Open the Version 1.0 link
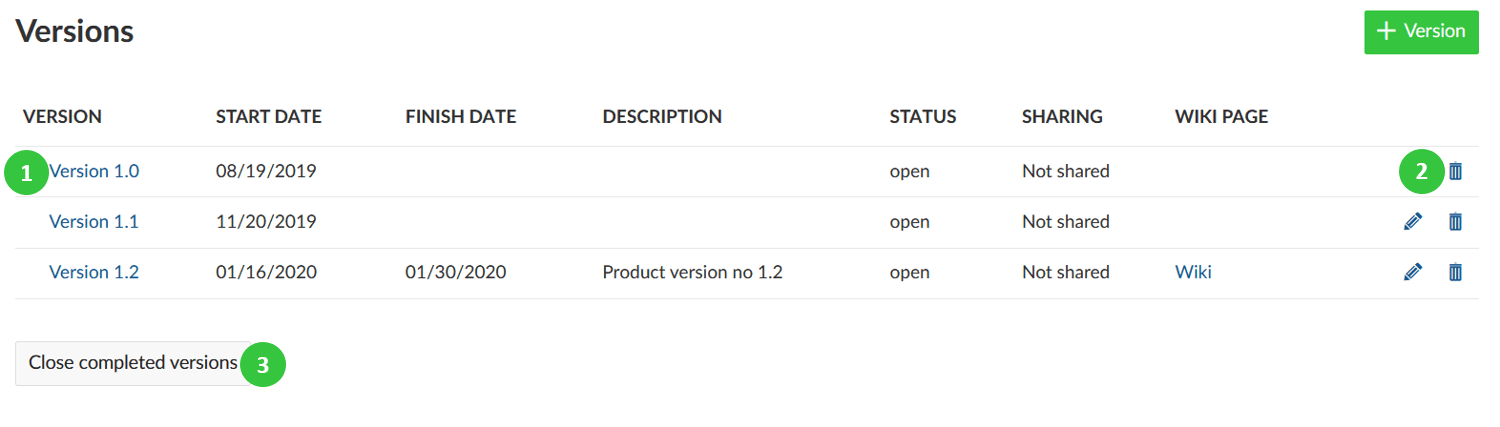 click(x=94, y=172)
